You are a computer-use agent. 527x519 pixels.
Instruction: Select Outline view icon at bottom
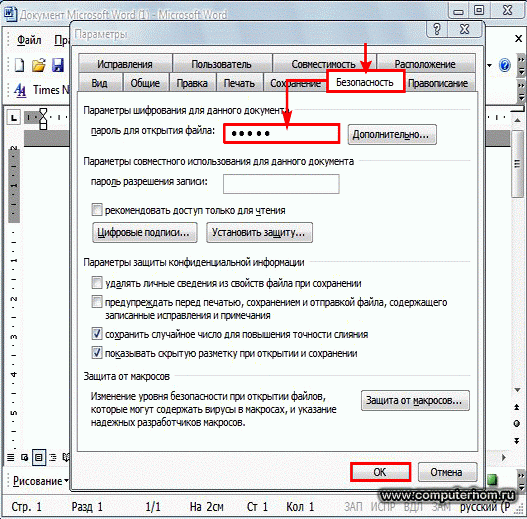point(53,457)
